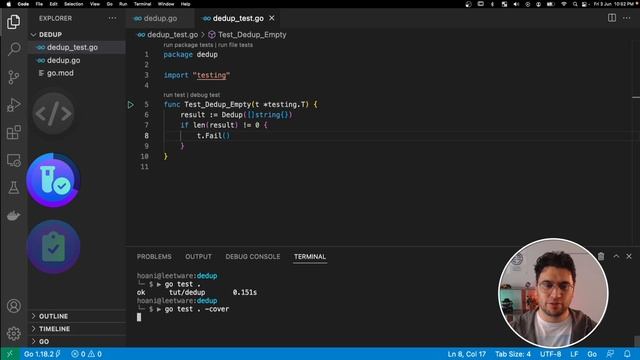
Task: Open macOS Spotlight search
Action: tap(575, 4)
